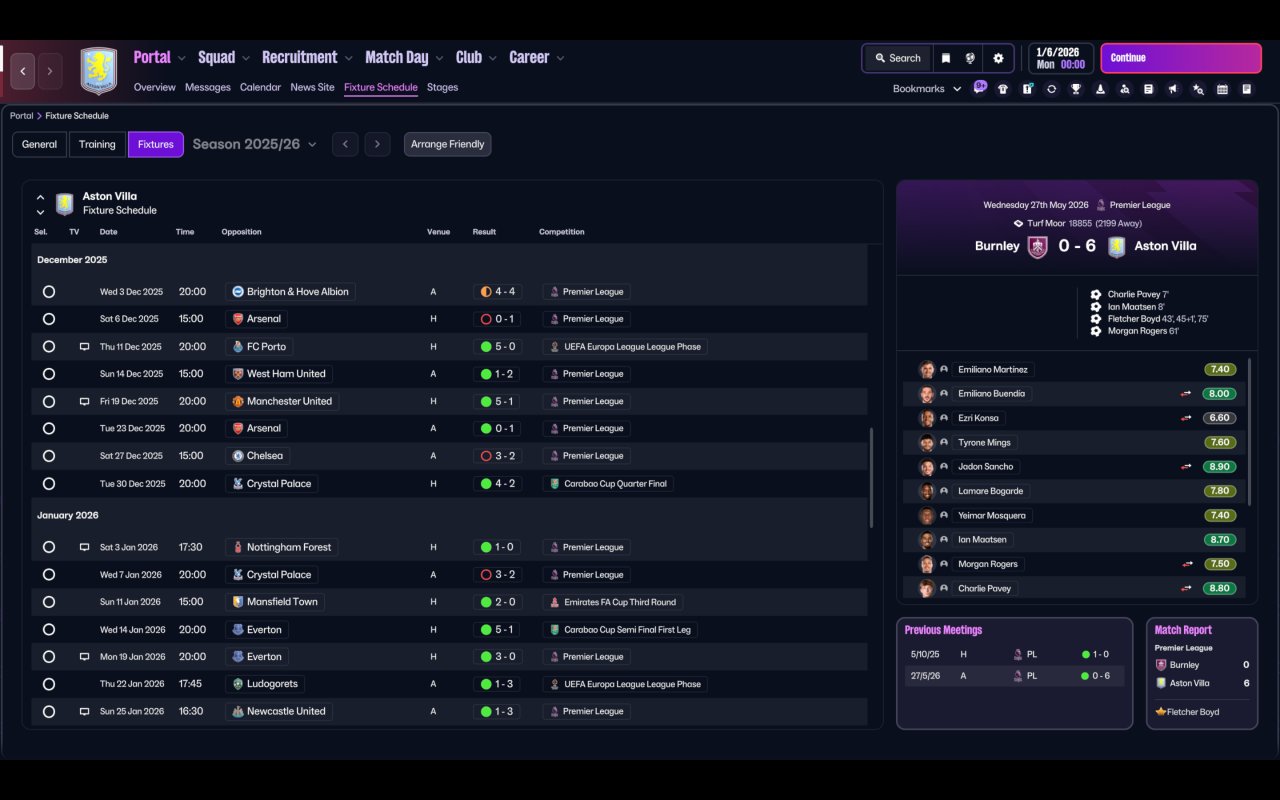
Task: Open the trophy bookmark shortcut
Action: (1076, 89)
